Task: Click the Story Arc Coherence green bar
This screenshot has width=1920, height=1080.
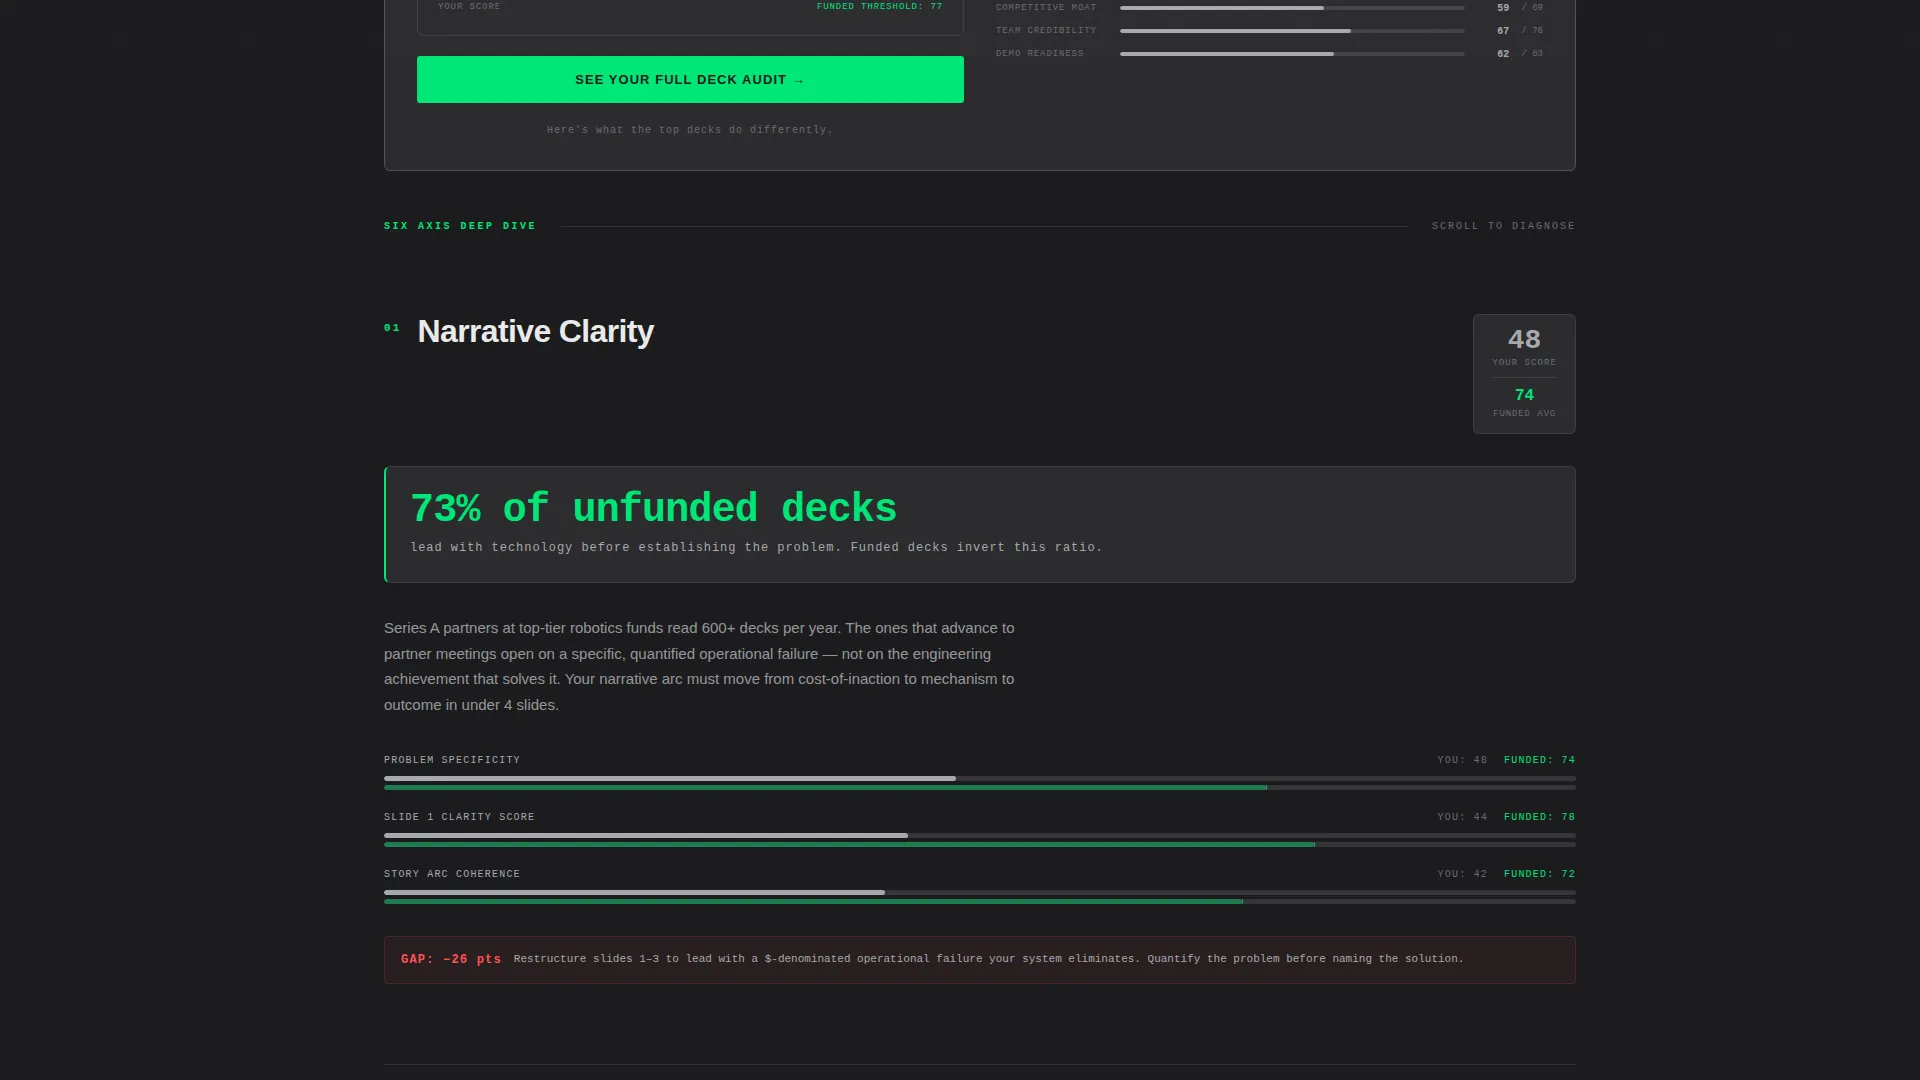Action: click(980, 902)
